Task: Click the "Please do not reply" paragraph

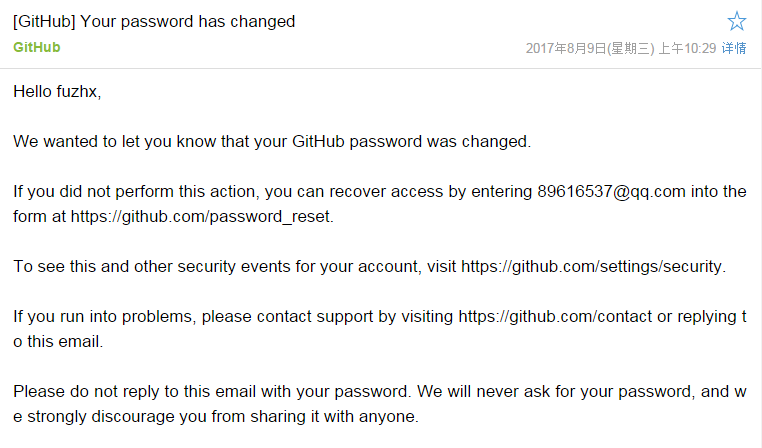Action: 380,404
